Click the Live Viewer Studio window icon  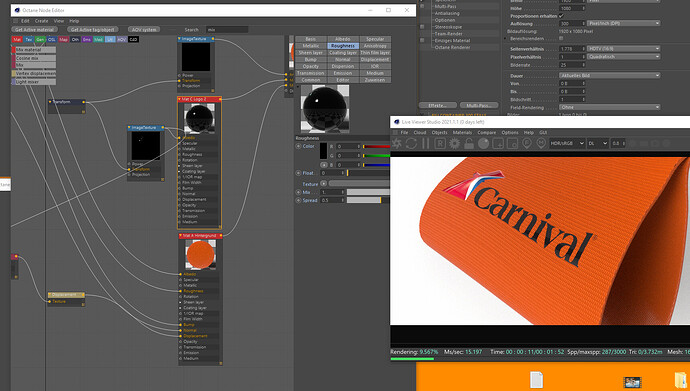coord(396,122)
